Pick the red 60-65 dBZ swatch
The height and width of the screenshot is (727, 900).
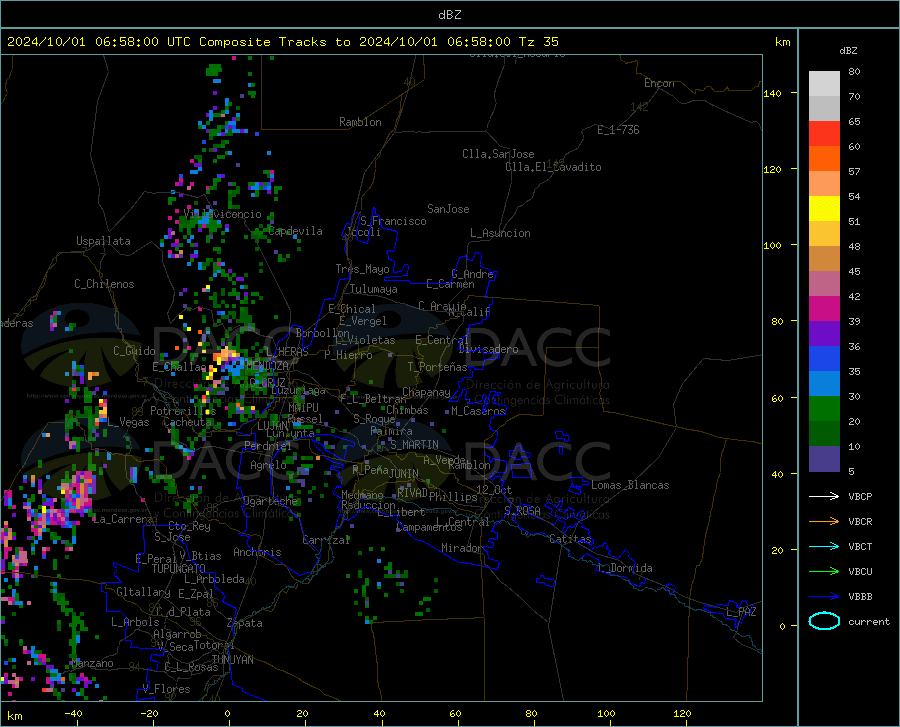coord(824,134)
